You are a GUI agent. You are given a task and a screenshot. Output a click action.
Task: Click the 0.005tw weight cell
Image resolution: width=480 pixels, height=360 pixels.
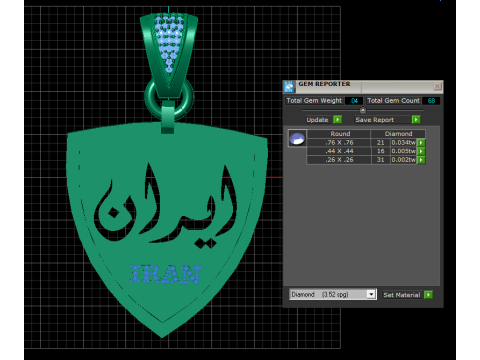(404, 151)
